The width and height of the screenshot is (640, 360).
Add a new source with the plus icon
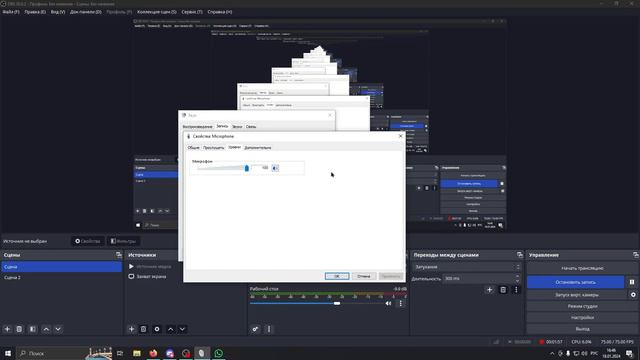coord(131,329)
